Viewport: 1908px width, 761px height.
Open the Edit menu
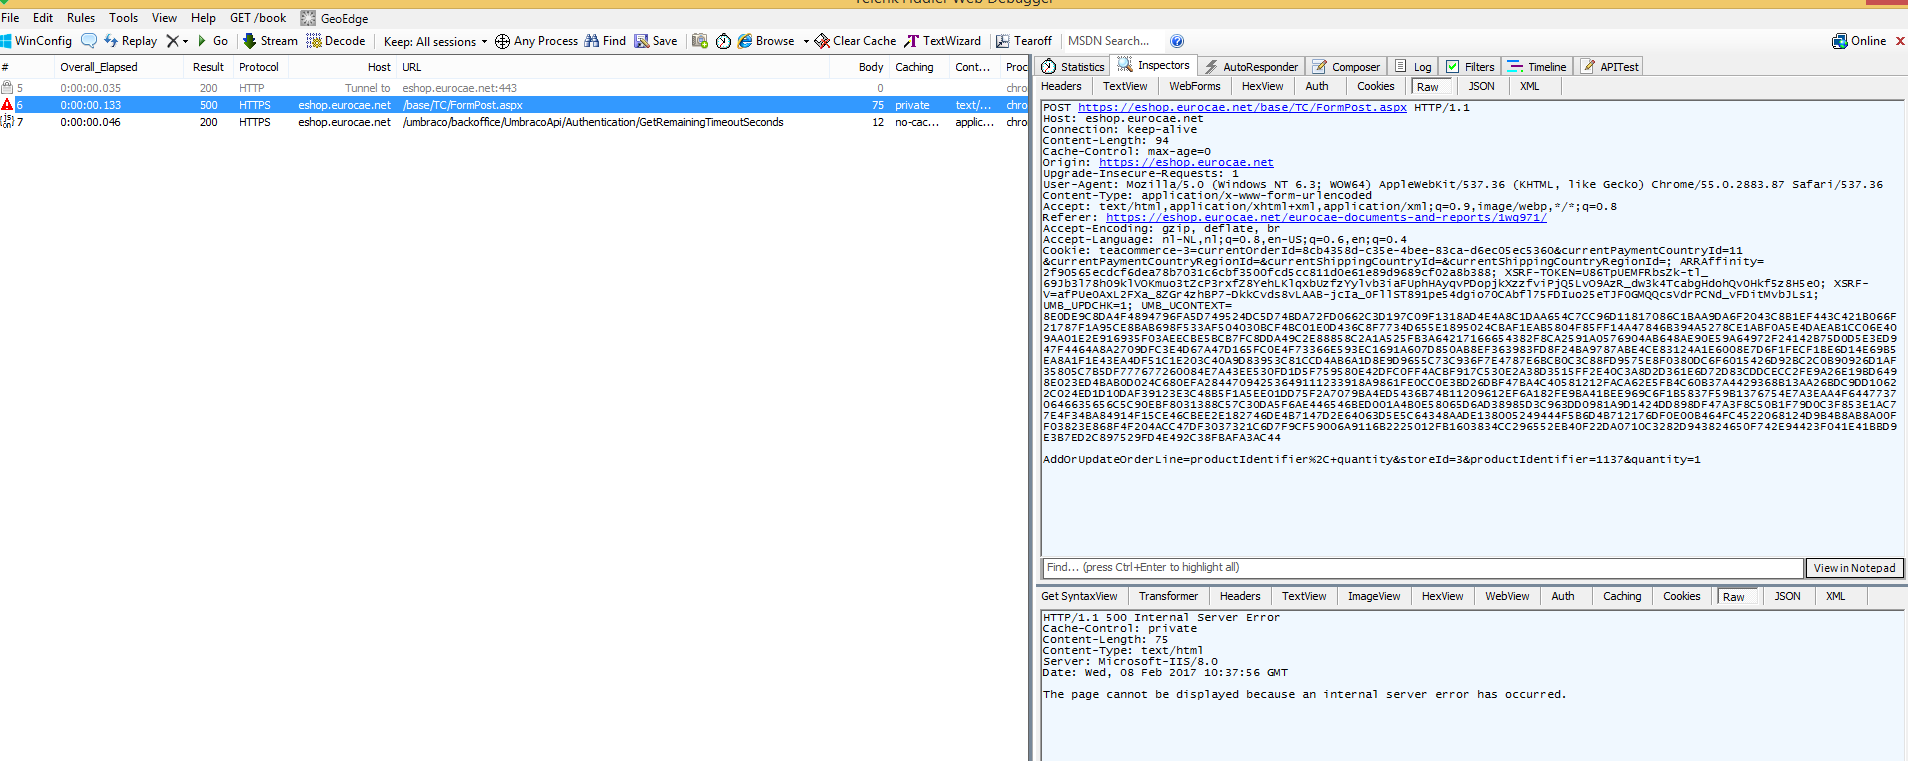point(43,18)
